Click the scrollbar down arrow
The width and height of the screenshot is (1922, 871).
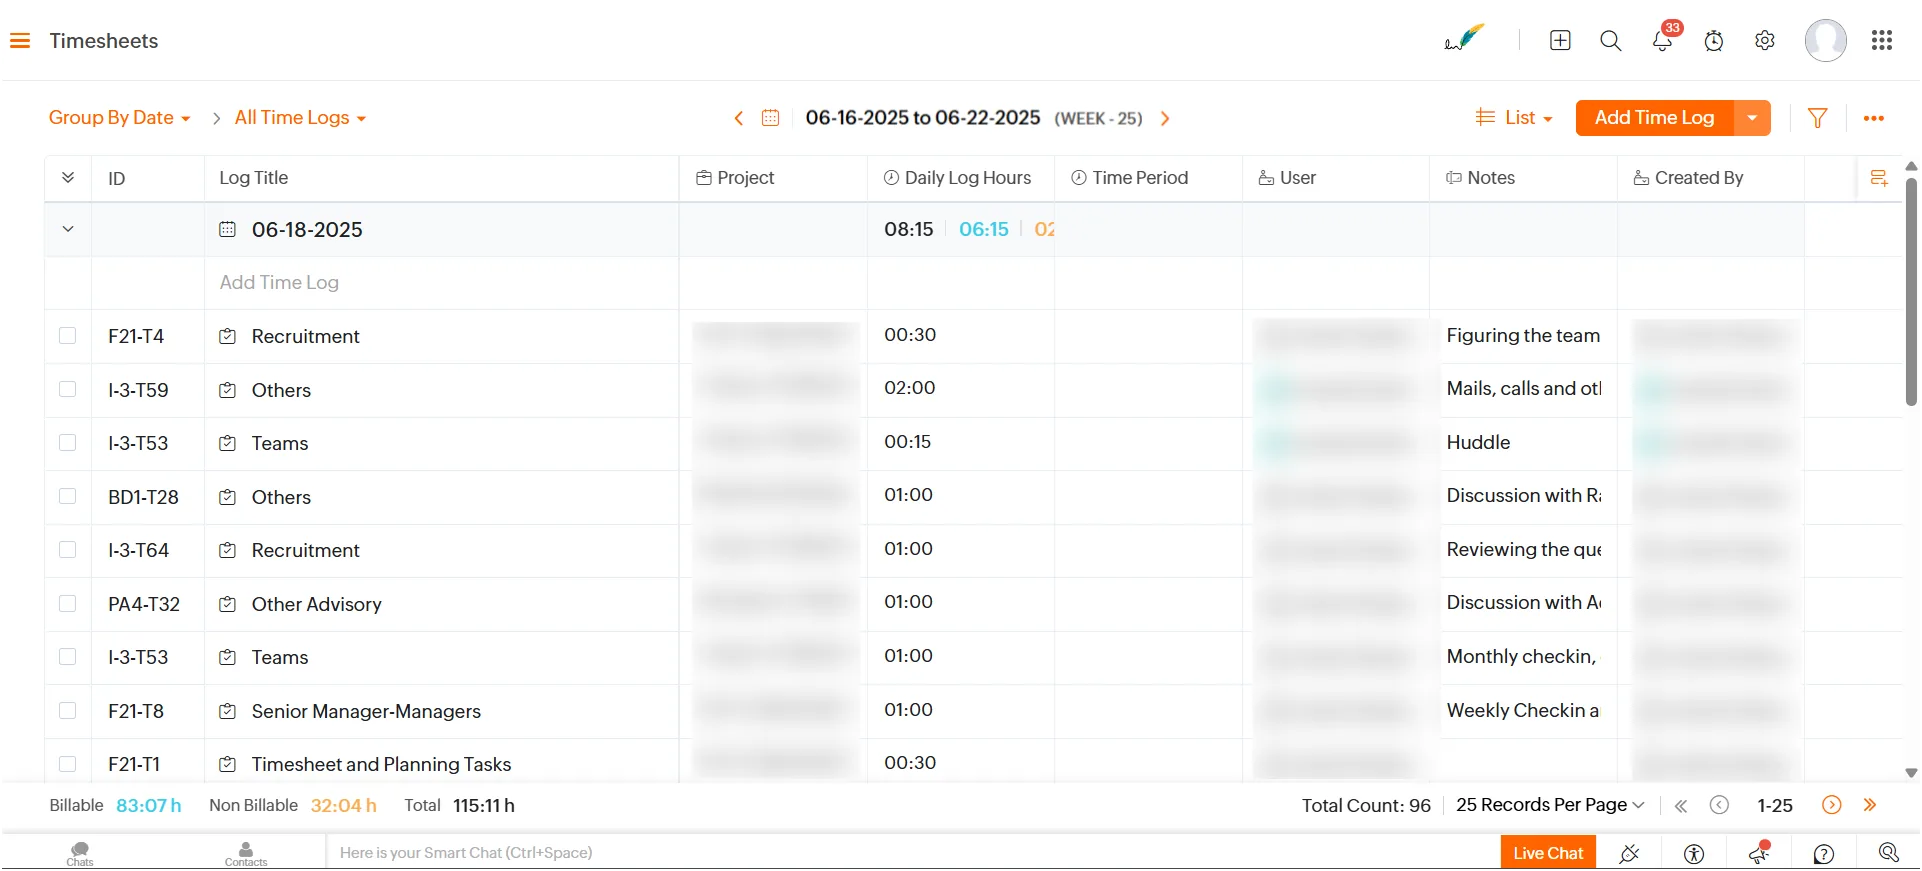point(1911,773)
